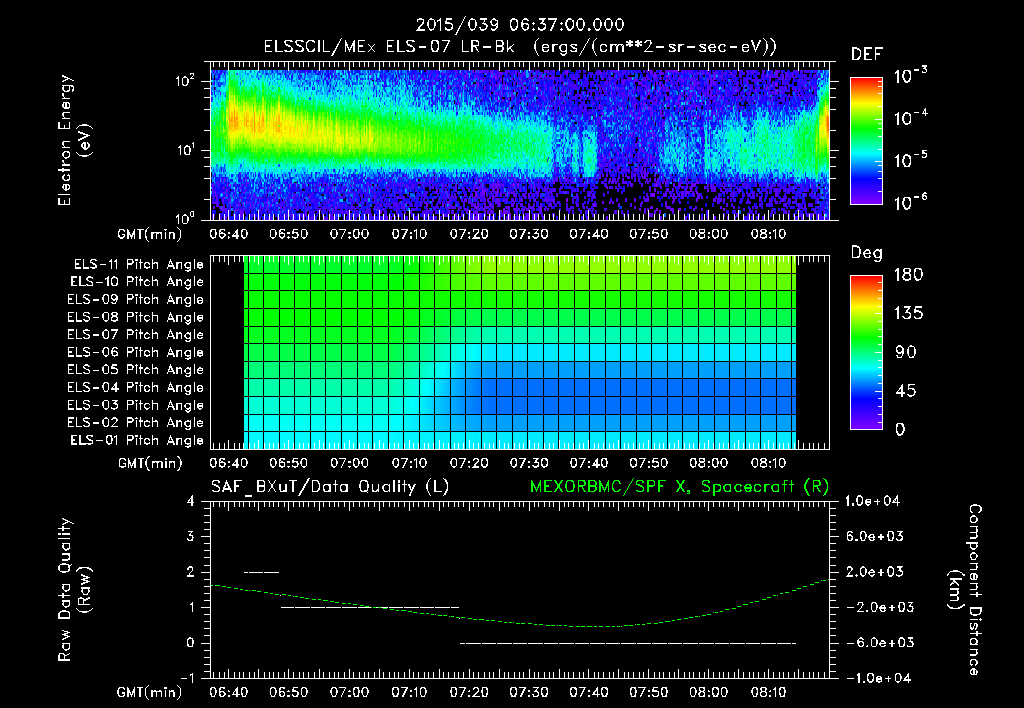Click the Deg legend title
The image size is (1024, 708).
tap(867, 253)
